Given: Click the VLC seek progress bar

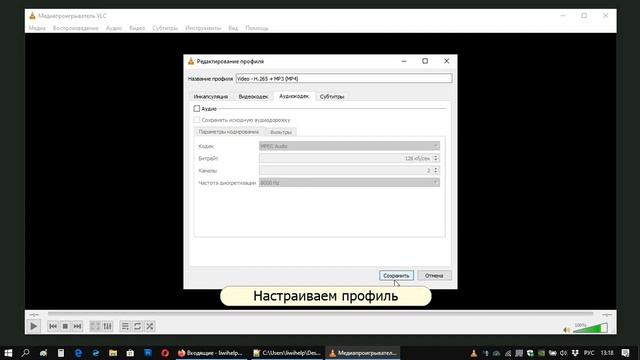Looking at the screenshot, I should point(320,314).
